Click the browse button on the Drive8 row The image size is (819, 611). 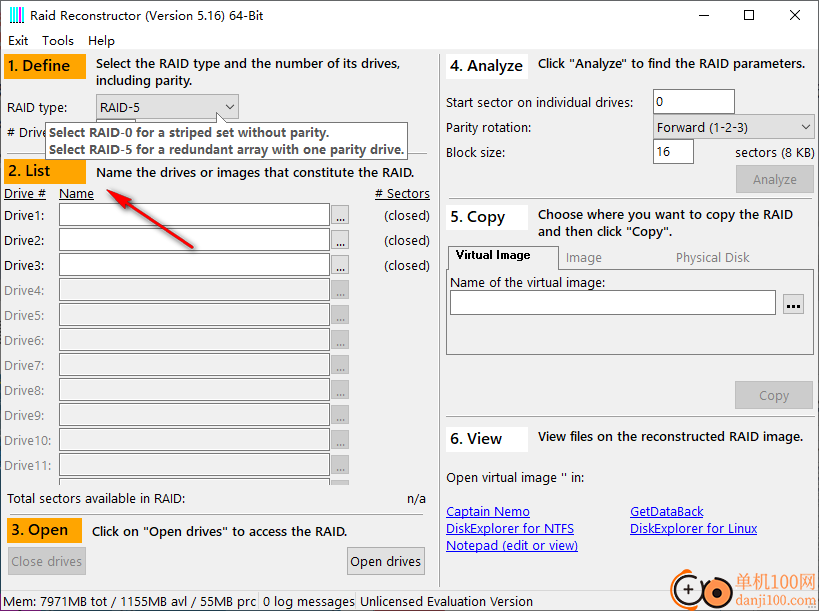pos(340,391)
